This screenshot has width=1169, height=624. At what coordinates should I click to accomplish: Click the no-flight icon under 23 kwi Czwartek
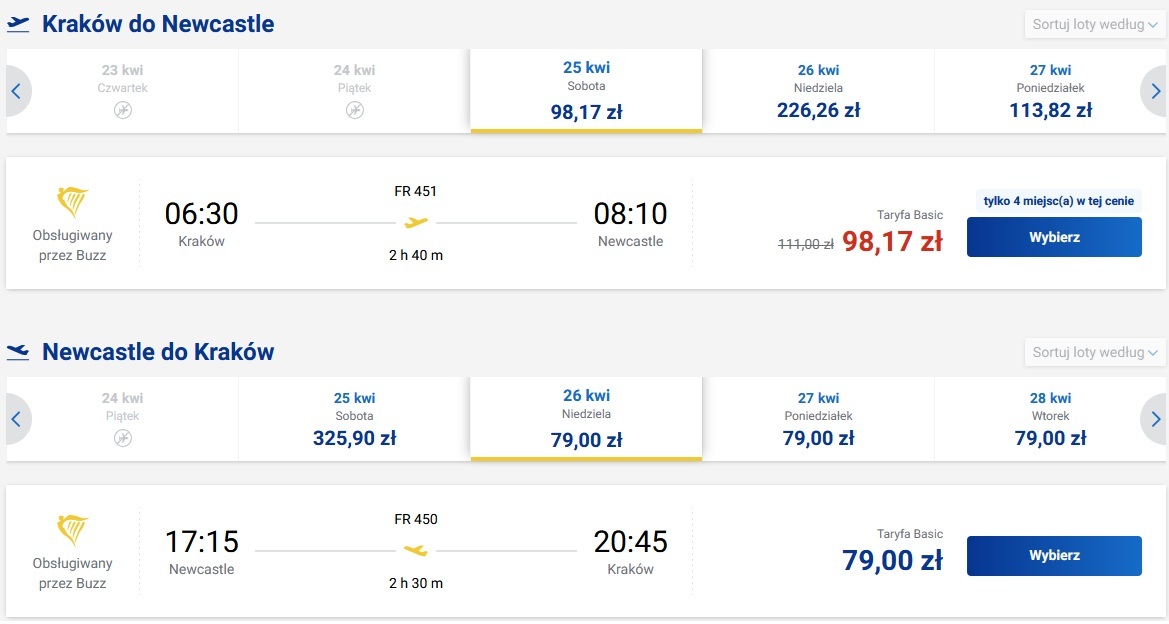[x=123, y=110]
